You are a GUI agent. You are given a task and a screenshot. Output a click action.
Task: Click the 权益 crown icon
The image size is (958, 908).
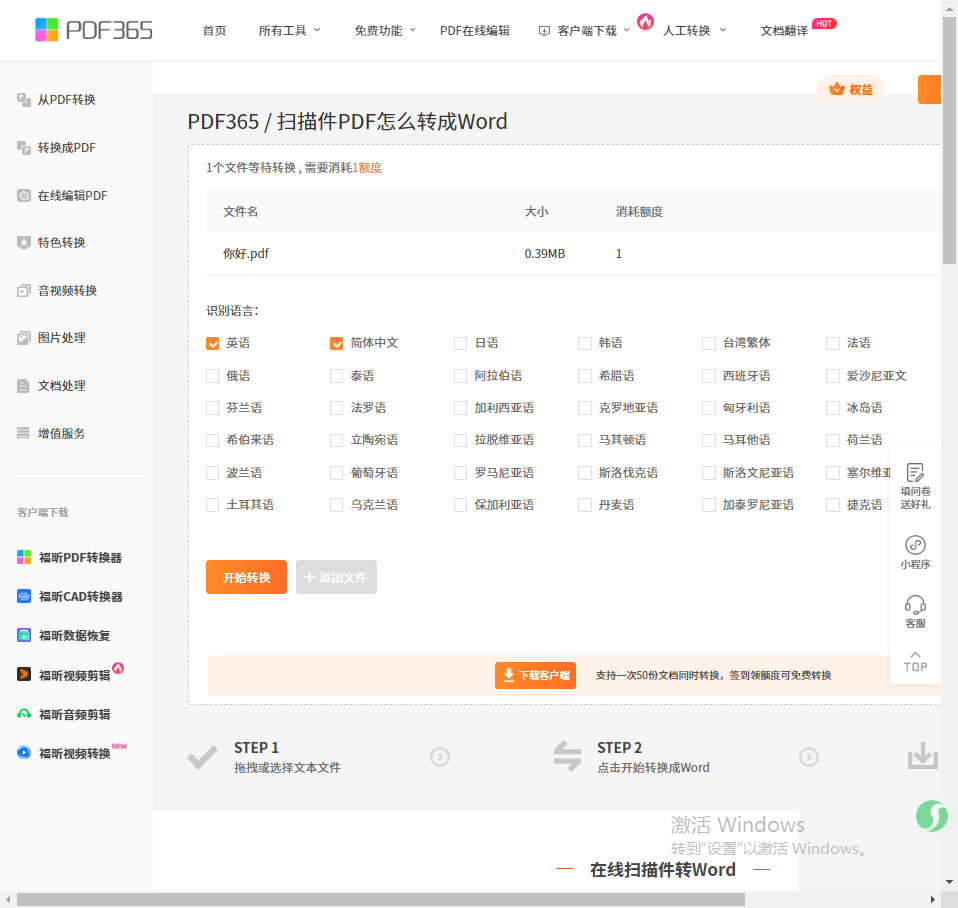(x=836, y=89)
